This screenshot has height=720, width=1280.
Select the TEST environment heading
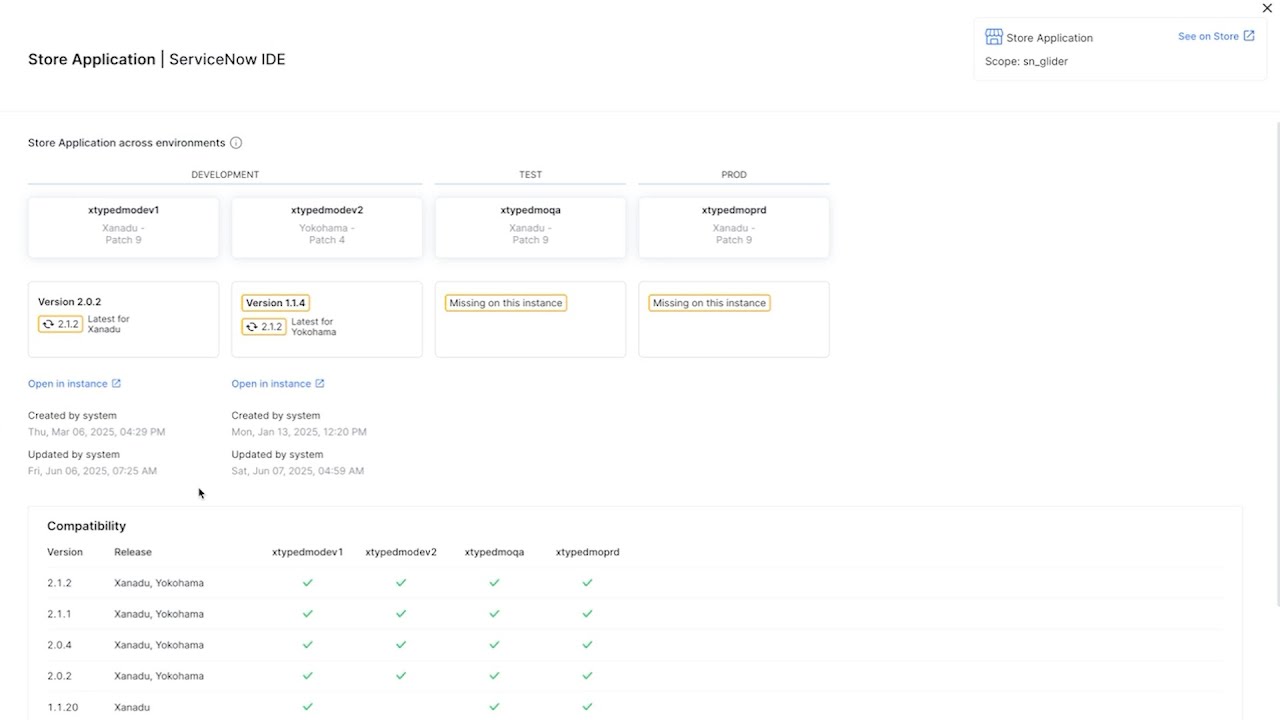click(x=530, y=174)
